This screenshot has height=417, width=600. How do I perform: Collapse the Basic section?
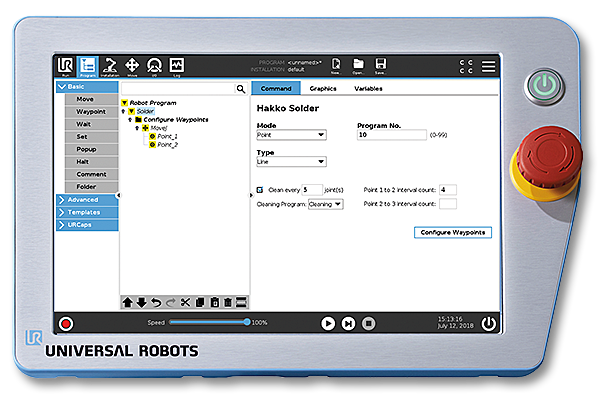[87, 87]
